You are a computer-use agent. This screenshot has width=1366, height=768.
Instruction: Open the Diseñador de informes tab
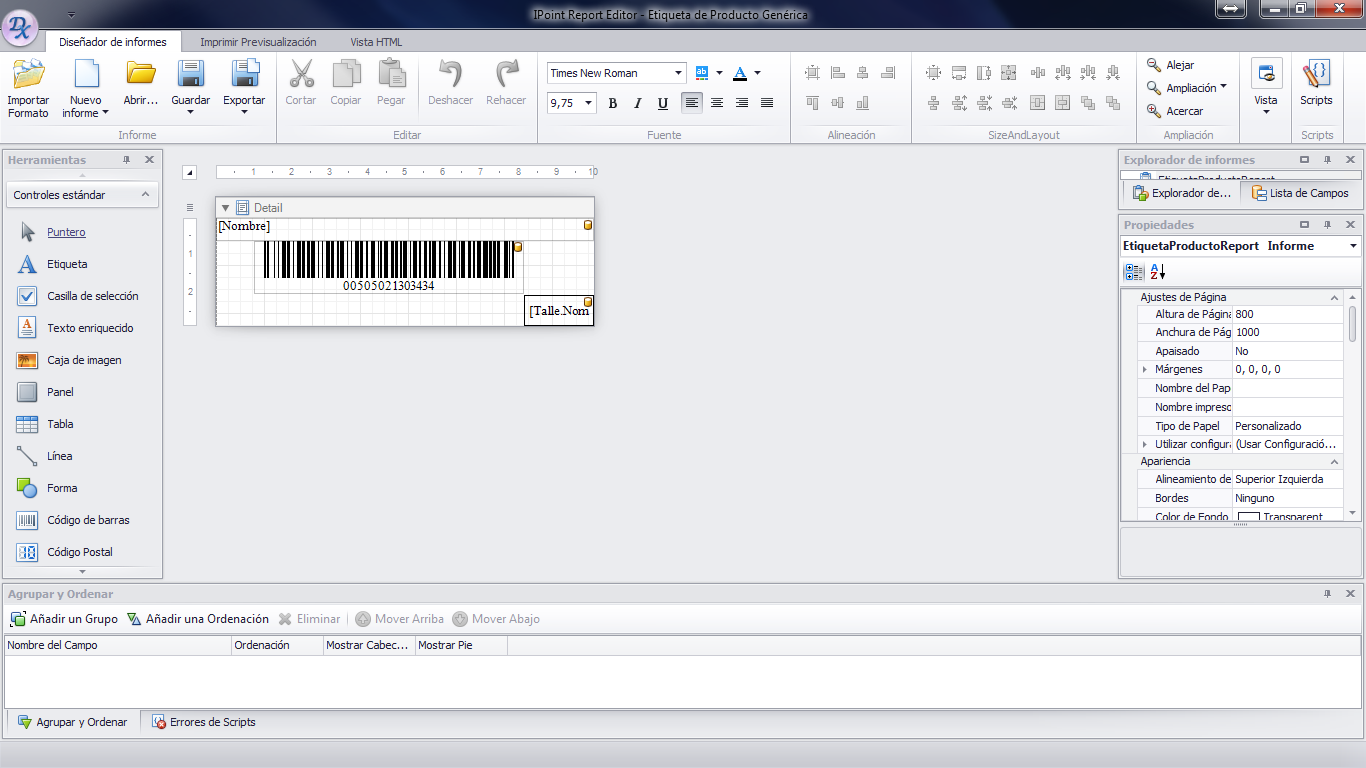113,42
